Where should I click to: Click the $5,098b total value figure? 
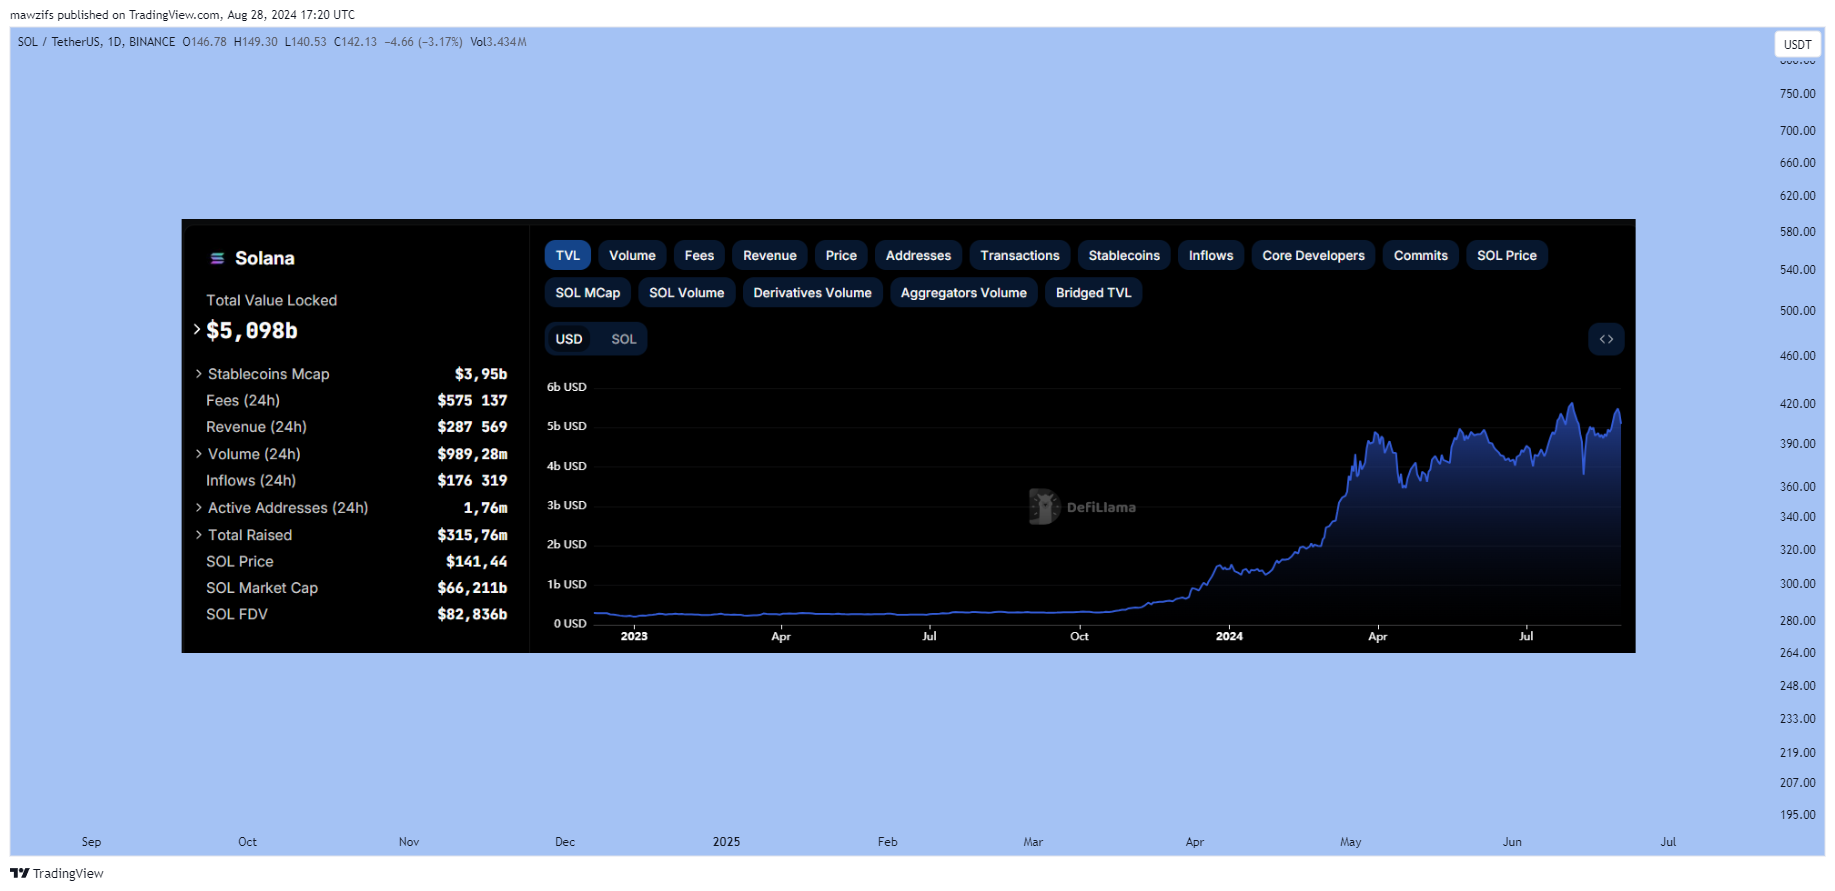(x=252, y=330)
